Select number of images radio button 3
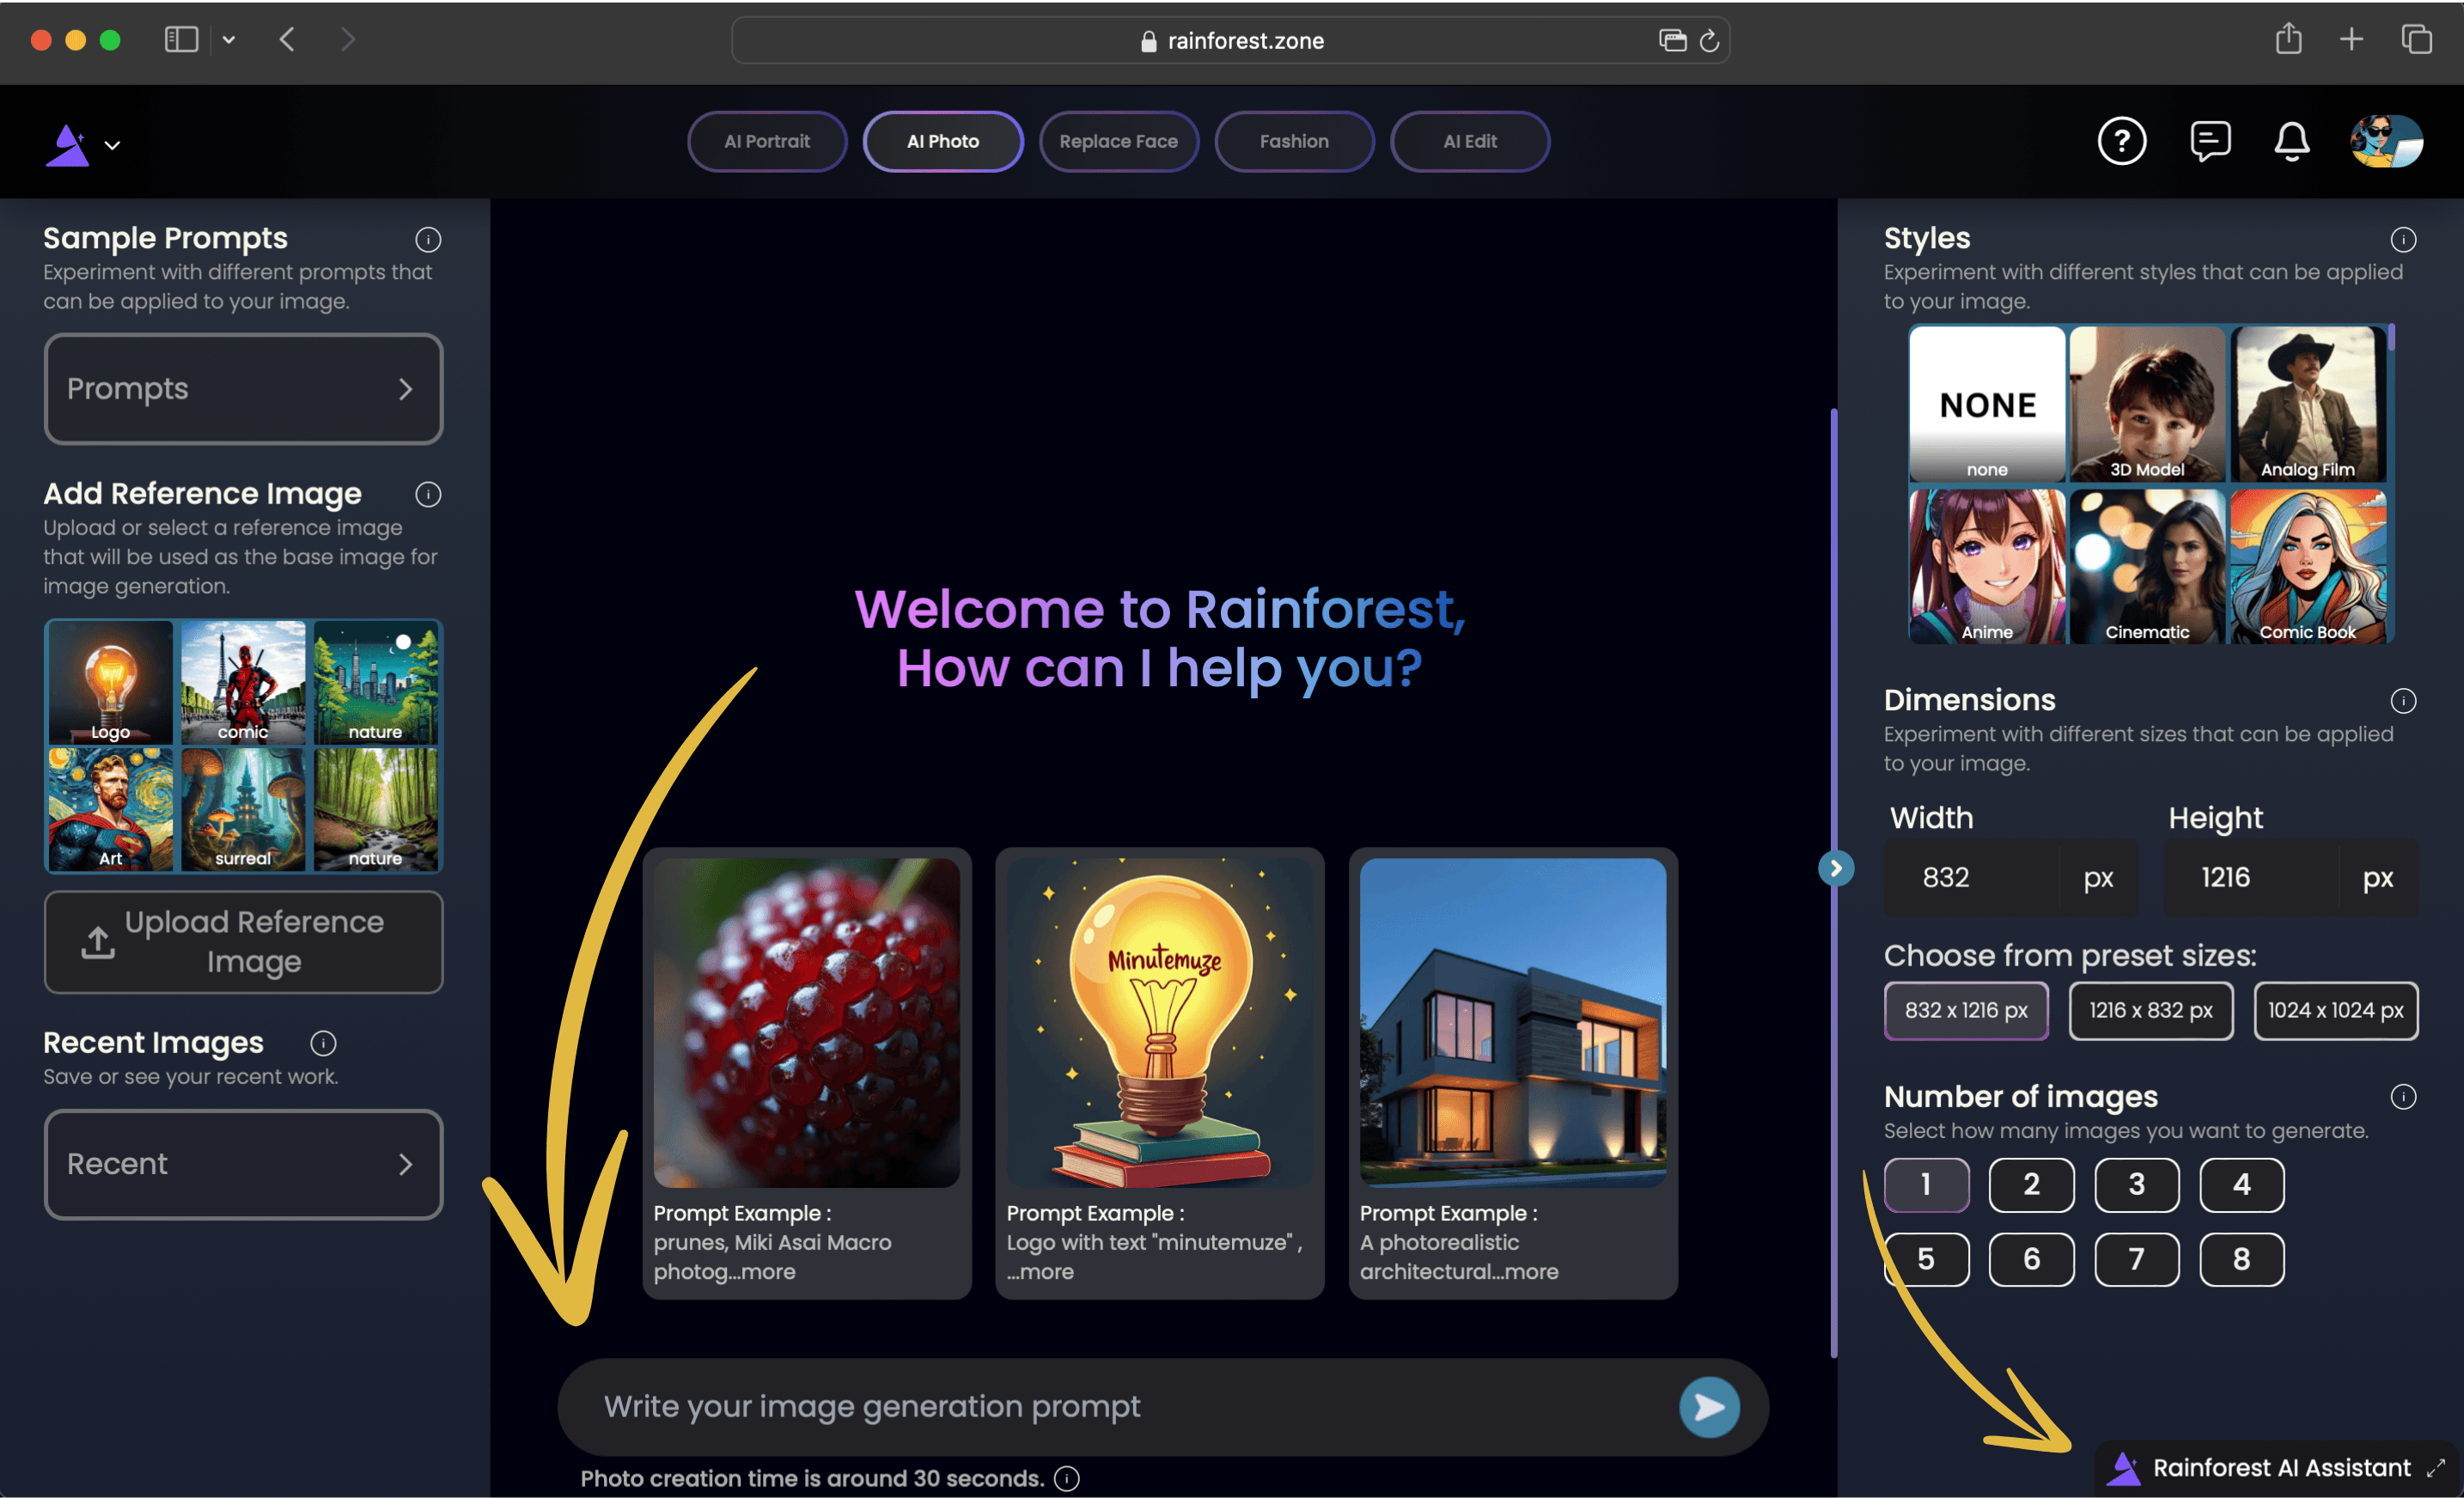2464x1498 pixels. coord(2135,1184)
